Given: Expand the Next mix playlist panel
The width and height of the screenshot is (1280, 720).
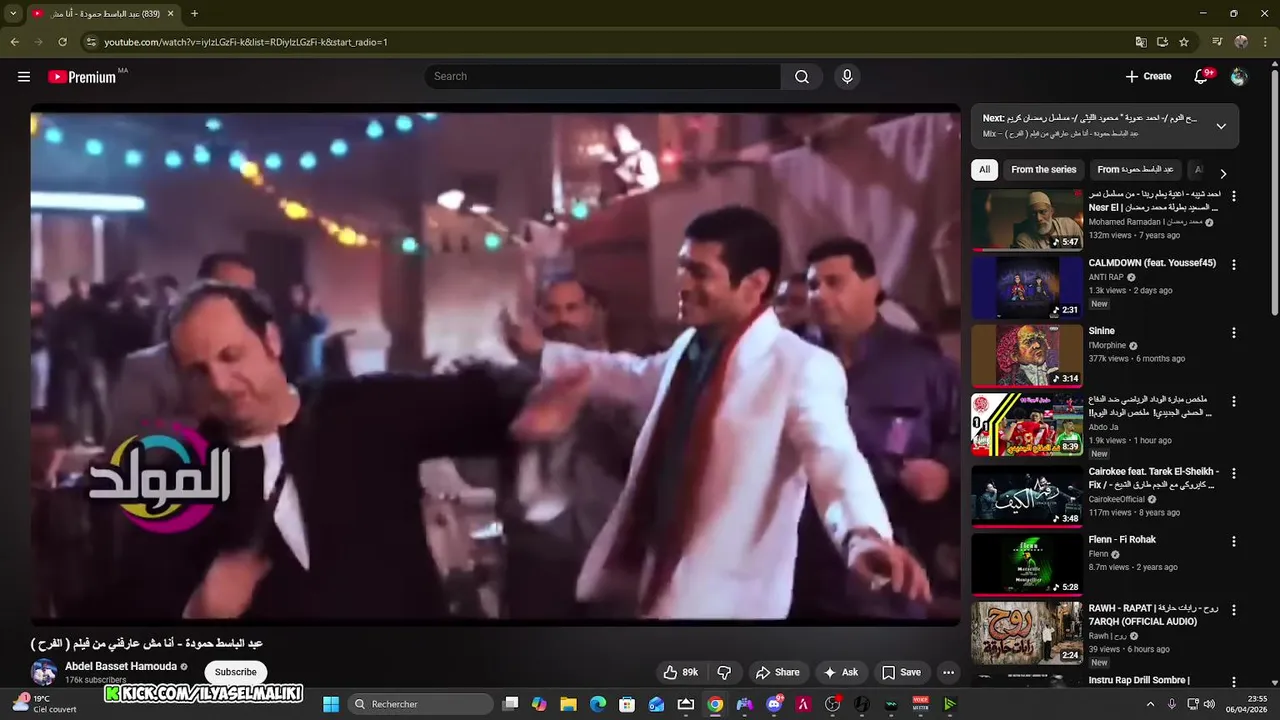Looking at the screenshot, I should tap(1221, 126).
